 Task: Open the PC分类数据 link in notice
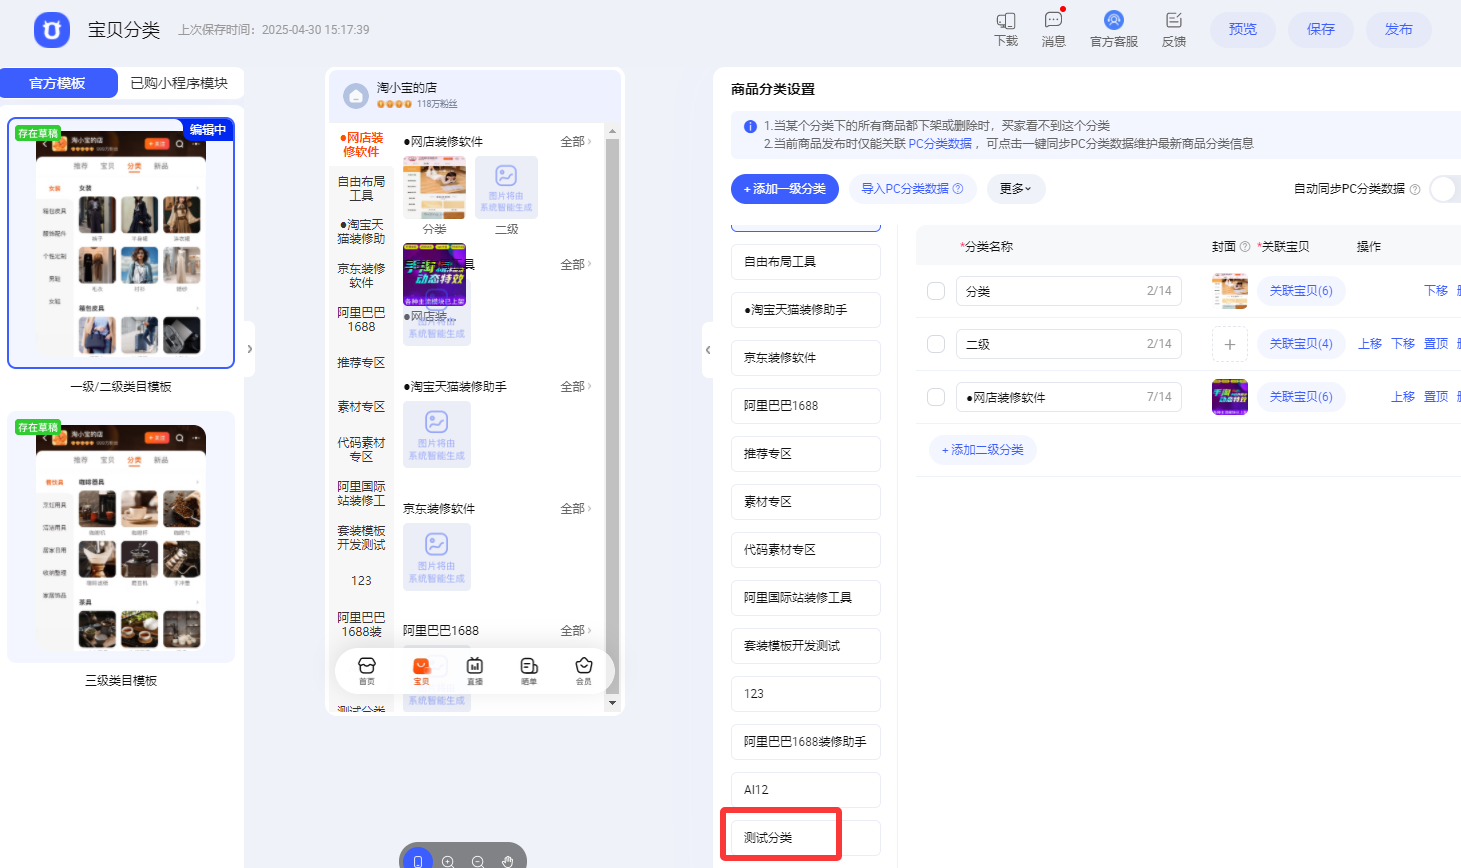pos(940,144)
